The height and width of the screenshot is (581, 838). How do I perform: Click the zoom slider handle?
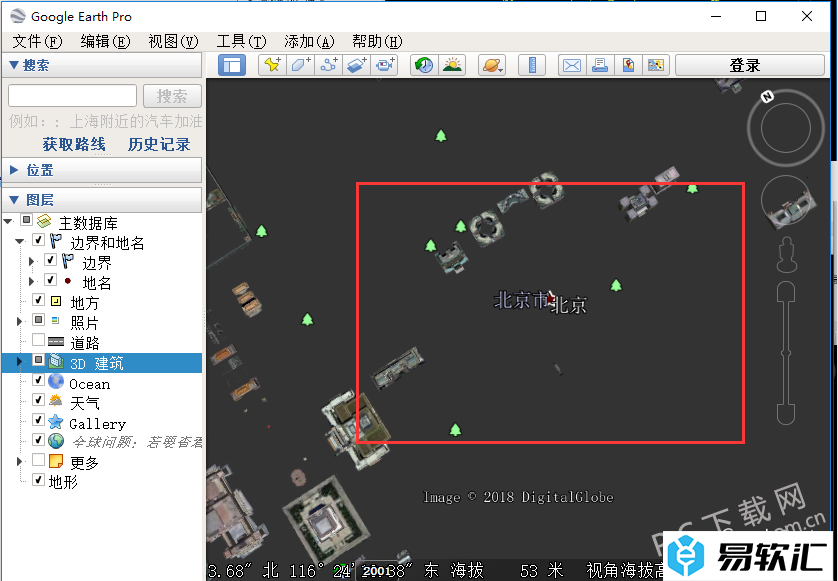[786, 353]
